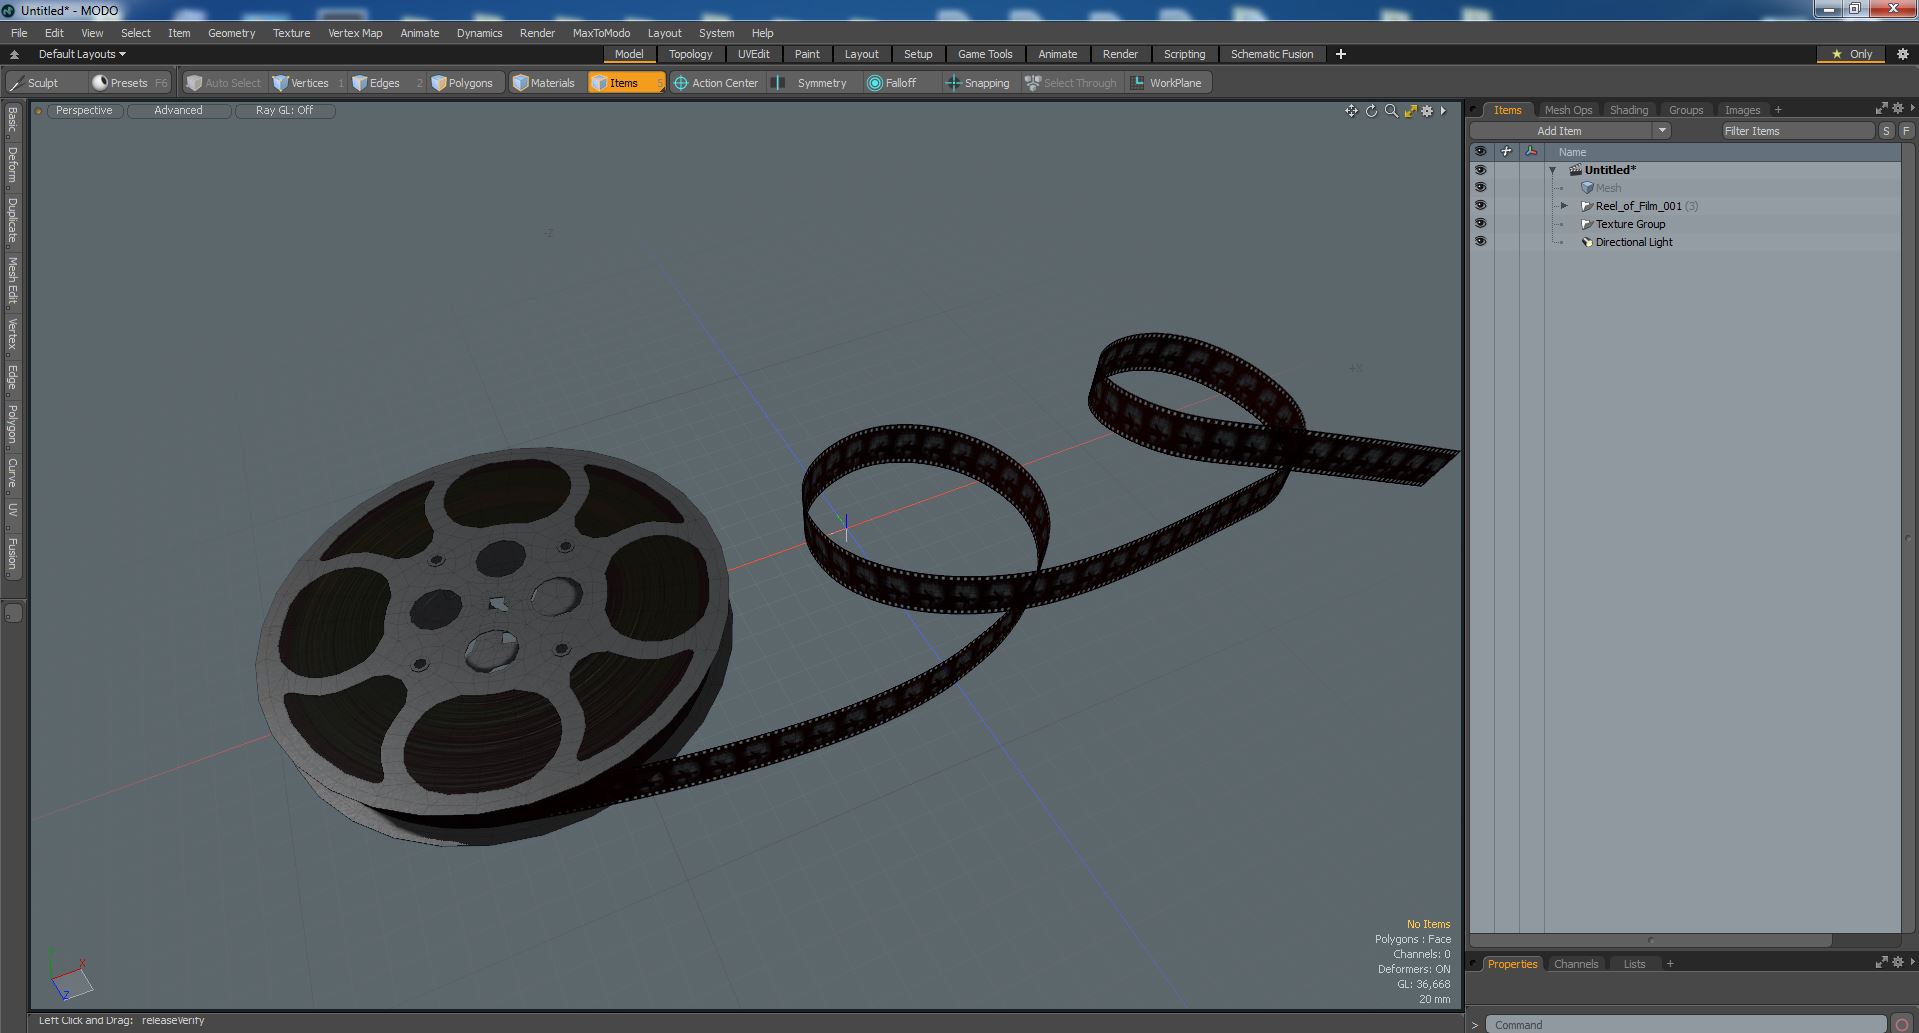The image size is (1919, 1033).
Task: Click the S filter button
Action: pyautogui.click(x=1886, y=131)
